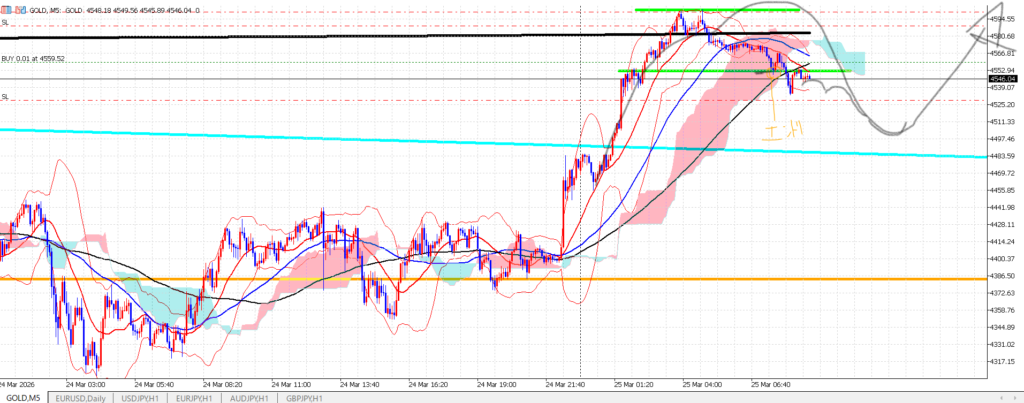Switch to the EURUSD,Daily chart tab
Viewport: 1024px width, 403px height.
[x=81, y=397]
